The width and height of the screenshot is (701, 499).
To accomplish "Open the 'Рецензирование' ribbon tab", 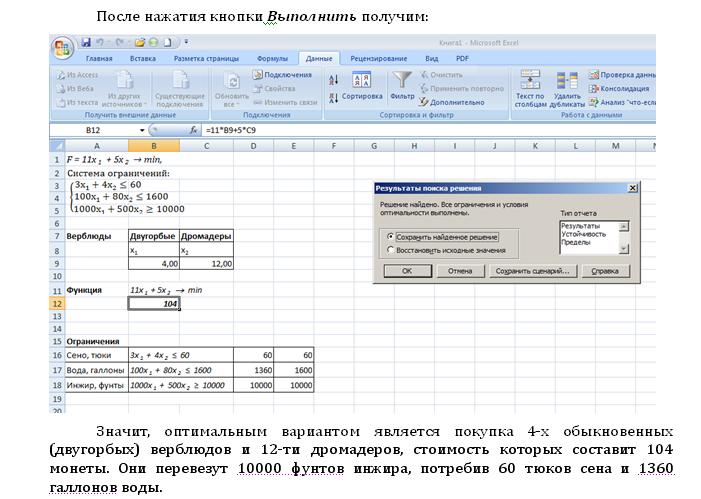I will click(x=379, y=59).
